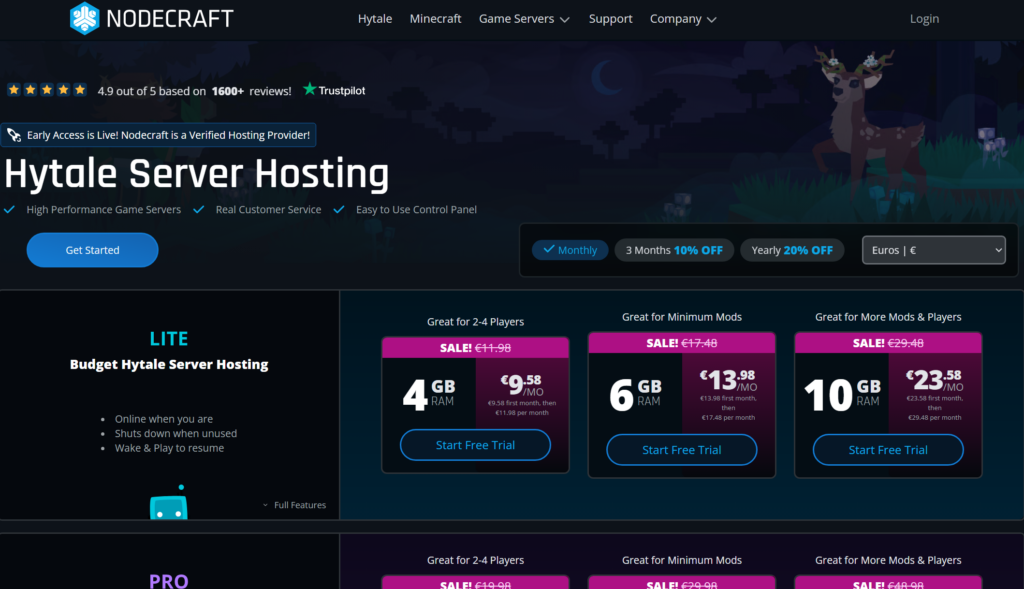Click the Get Started button

point(92,250)
